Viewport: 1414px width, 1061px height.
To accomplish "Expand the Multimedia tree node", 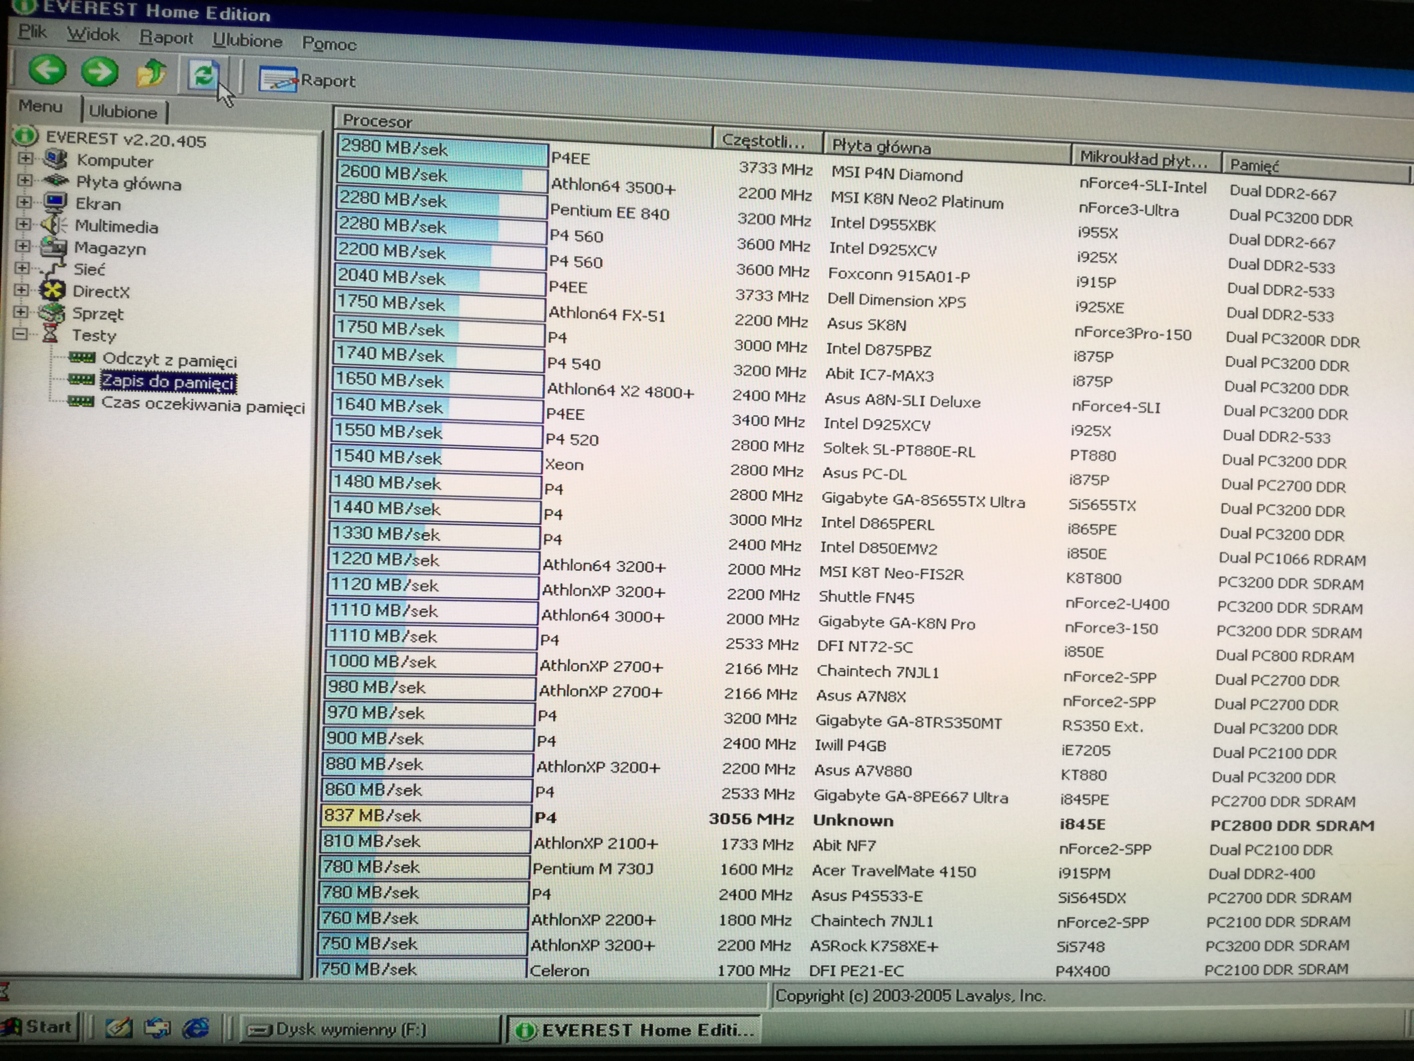I will point(23,224).
